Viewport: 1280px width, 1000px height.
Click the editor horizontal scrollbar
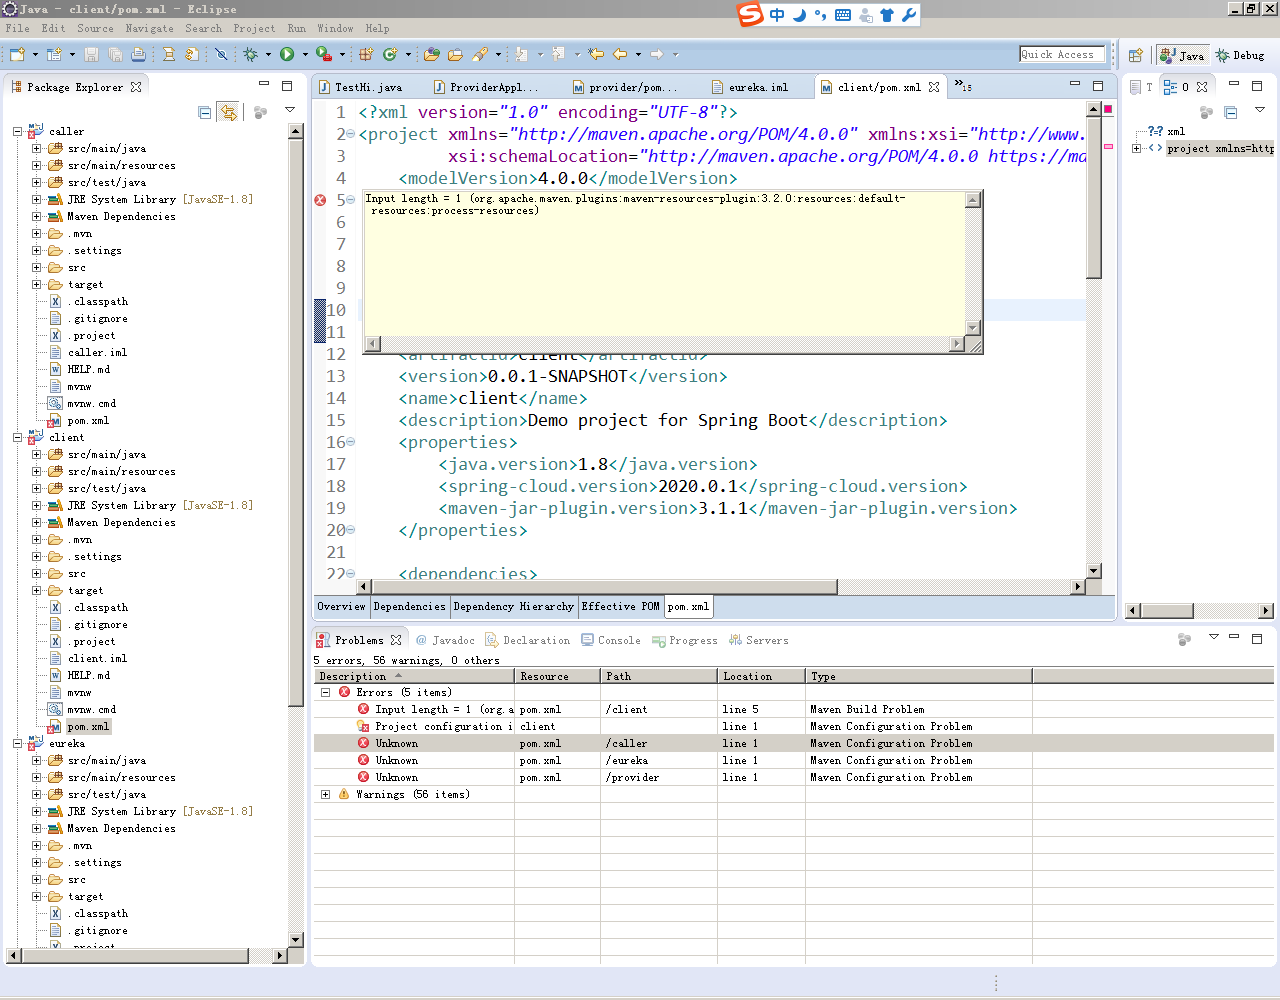click(722, 587)
